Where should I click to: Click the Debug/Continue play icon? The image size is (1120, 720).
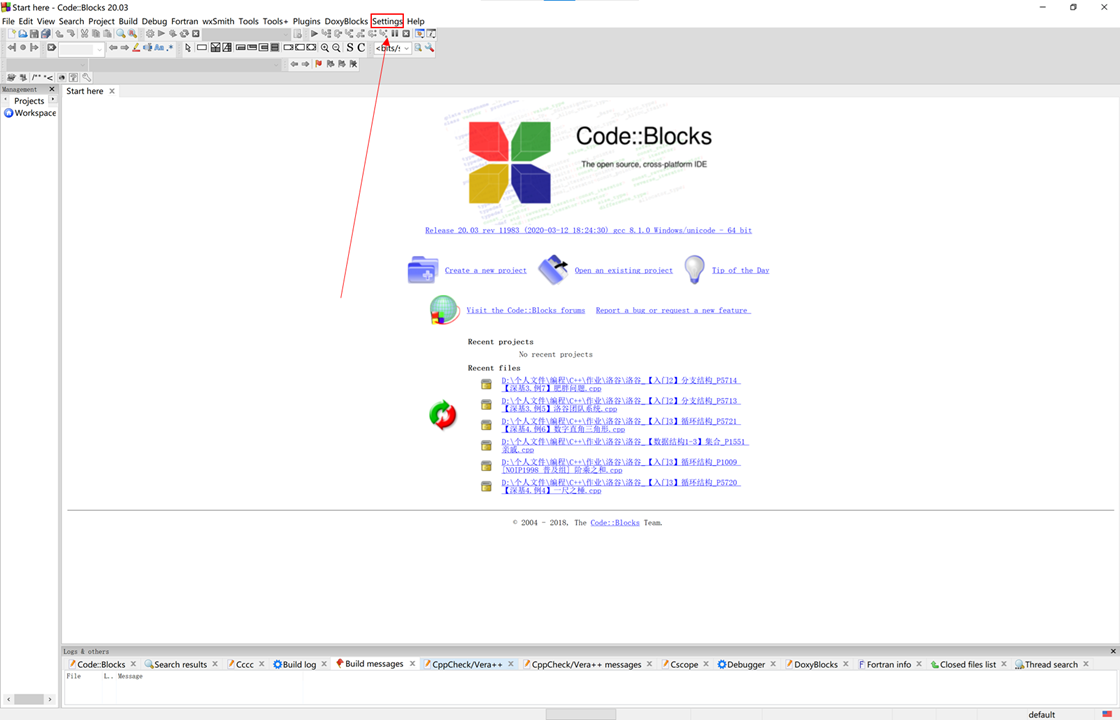pos(314,34)
